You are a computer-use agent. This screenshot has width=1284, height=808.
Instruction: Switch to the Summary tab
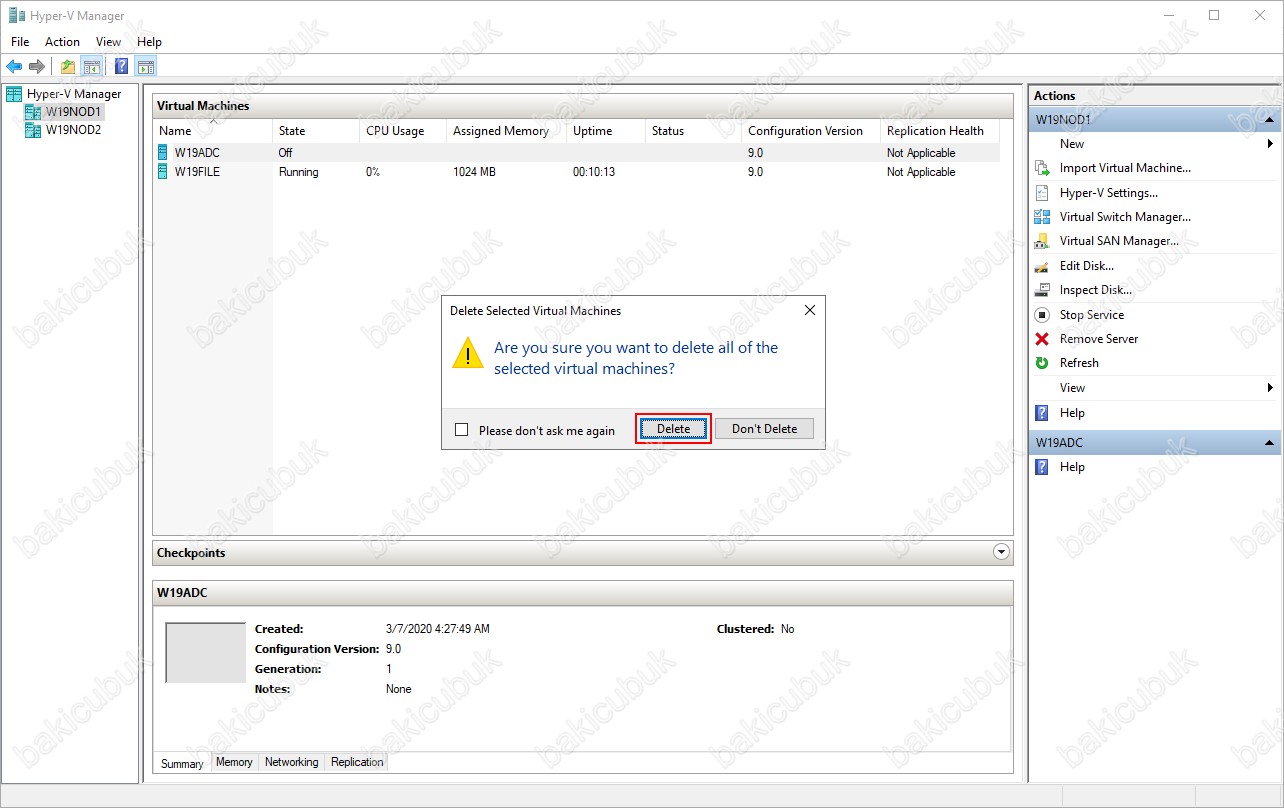[182, 763]
